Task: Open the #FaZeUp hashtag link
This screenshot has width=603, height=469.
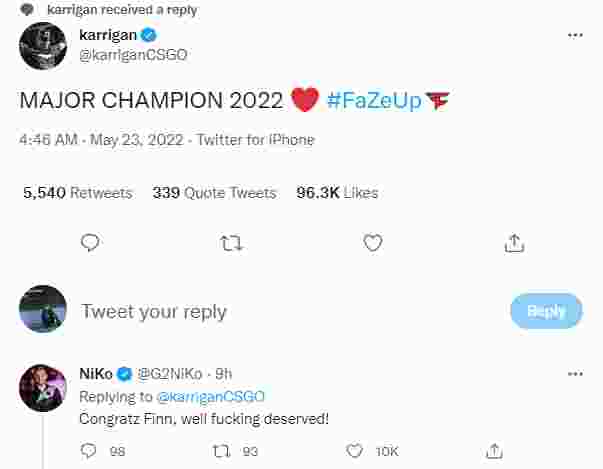Action: (374, 101)
